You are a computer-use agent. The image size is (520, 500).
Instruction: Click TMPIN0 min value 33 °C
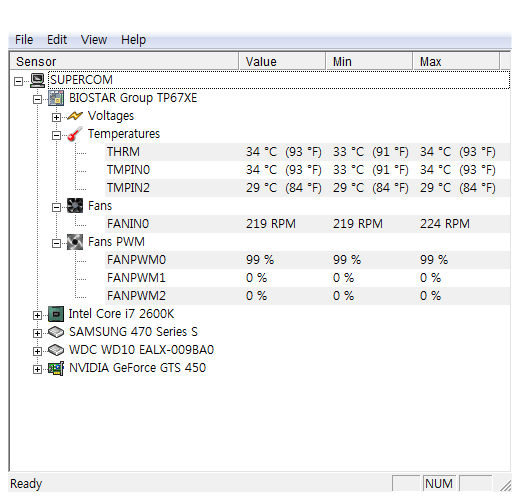(x=371, y=170)
